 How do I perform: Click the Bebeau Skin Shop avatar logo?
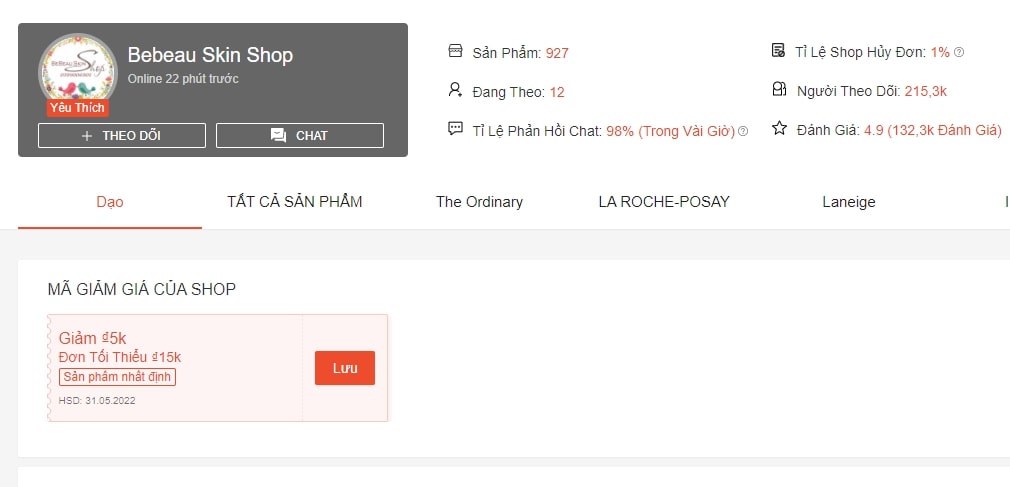(78, 72)
